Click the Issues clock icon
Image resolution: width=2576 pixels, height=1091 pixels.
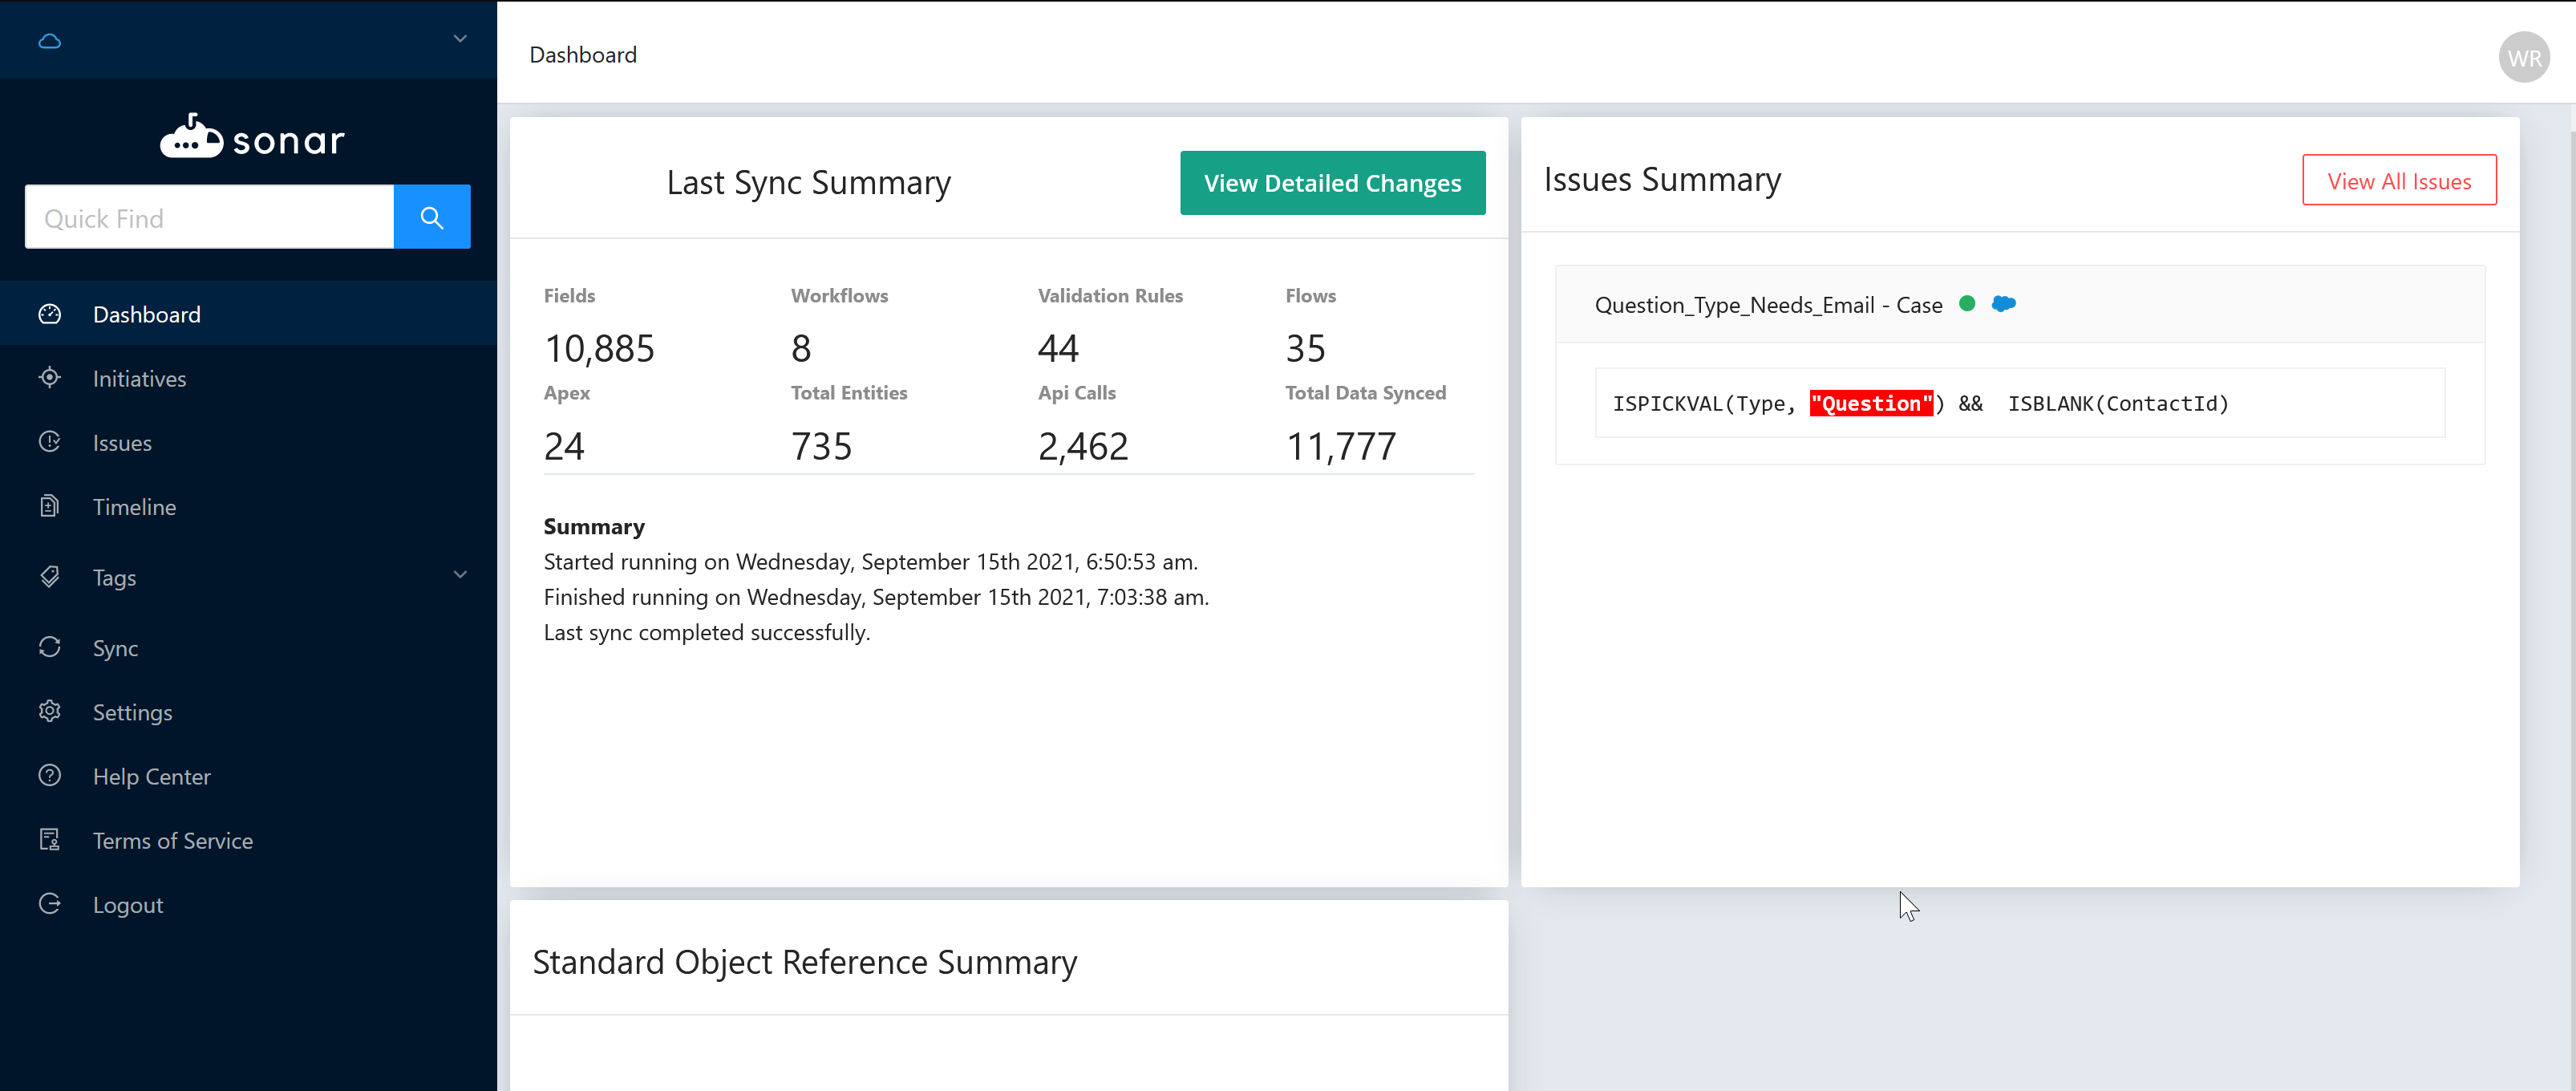click(x=50, y=442)
